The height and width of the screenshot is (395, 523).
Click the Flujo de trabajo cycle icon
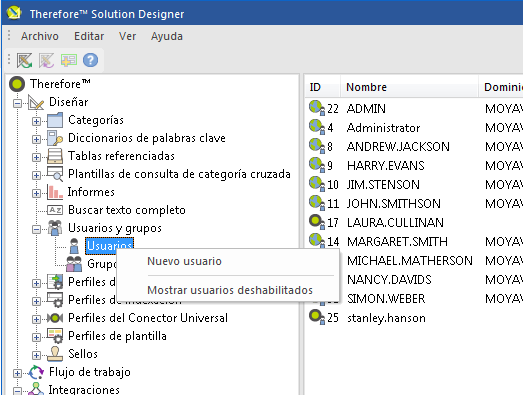click(x=36, y=372)
